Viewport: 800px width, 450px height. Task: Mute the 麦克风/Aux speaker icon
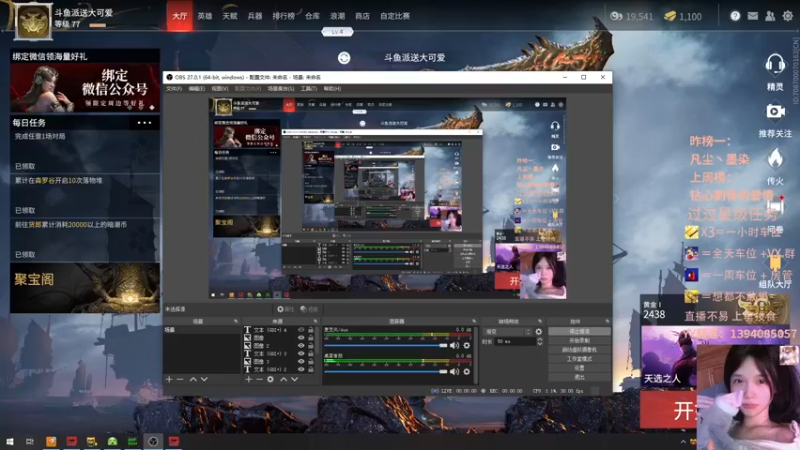(454, 345)
